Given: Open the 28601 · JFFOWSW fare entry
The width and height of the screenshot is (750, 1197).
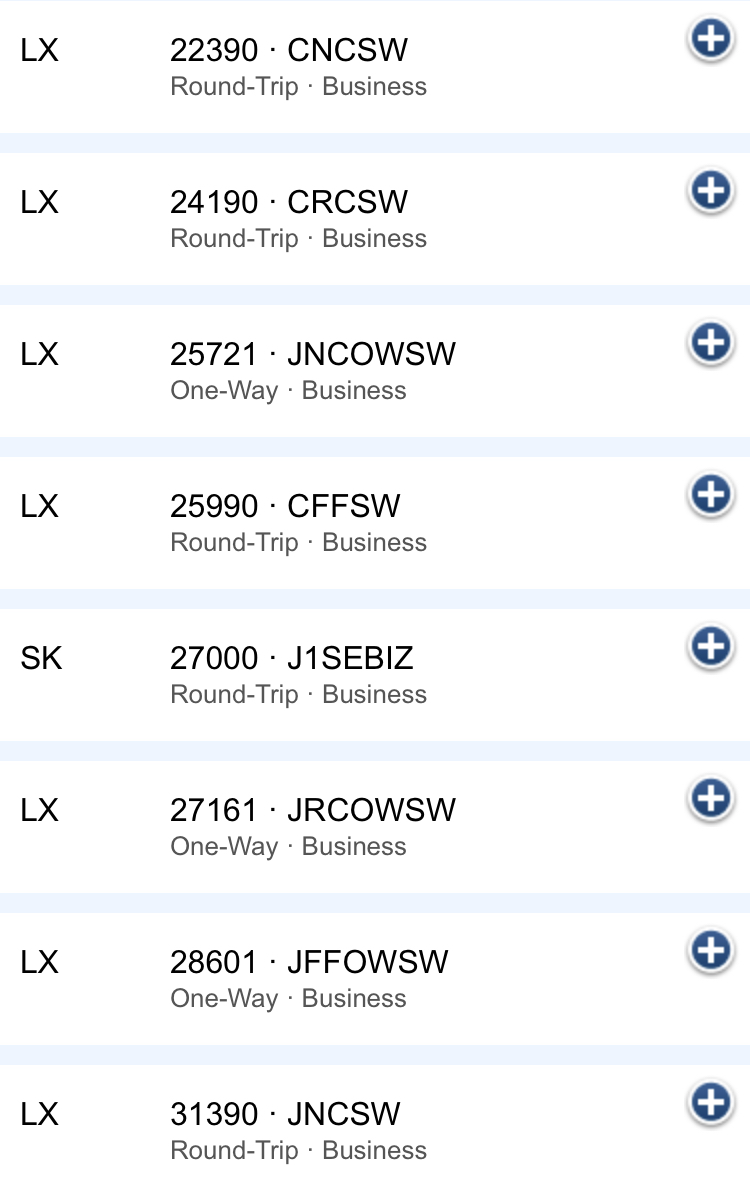Looking at the screenshot, I should click(309, 962).
